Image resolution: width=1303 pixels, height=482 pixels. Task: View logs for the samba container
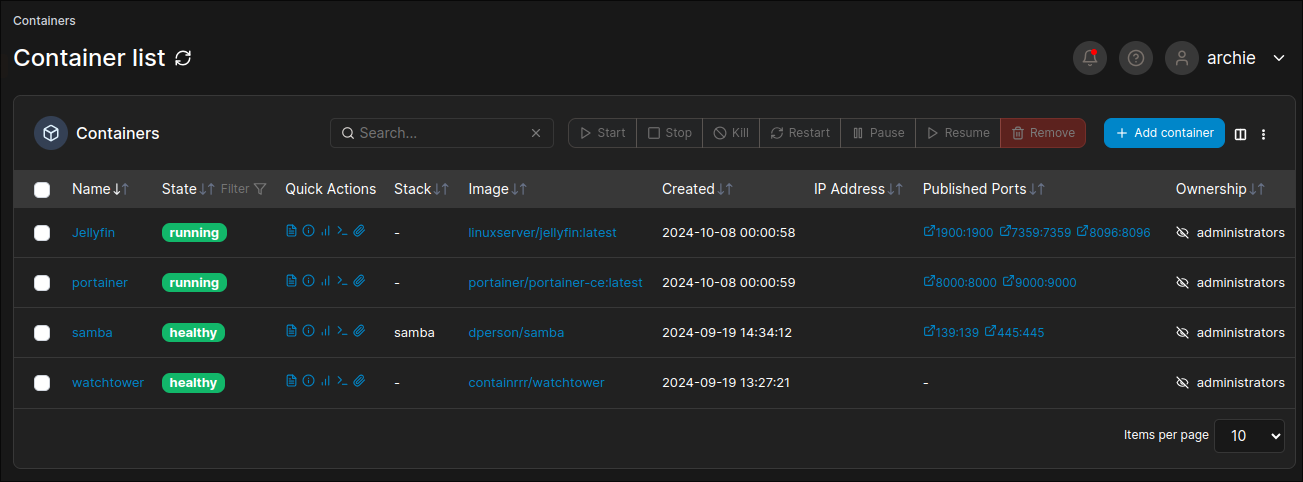[291, 331]
